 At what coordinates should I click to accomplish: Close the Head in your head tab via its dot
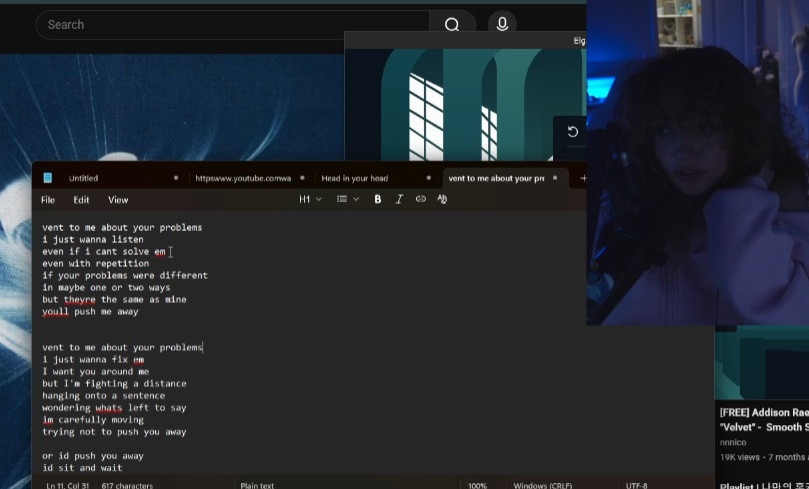[x=428, y=178]
